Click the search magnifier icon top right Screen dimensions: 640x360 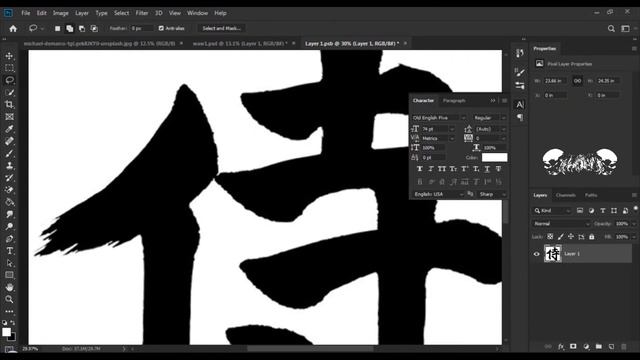pos(611,29)
